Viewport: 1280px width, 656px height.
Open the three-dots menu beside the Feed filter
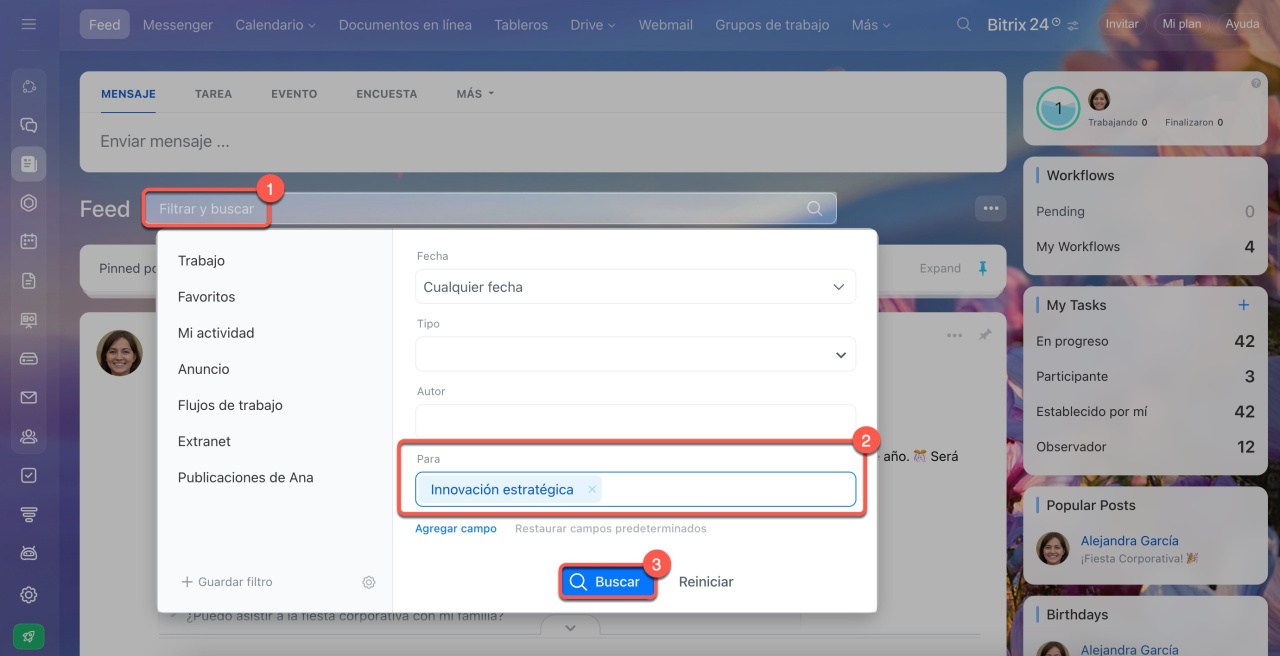click(991, 208)
